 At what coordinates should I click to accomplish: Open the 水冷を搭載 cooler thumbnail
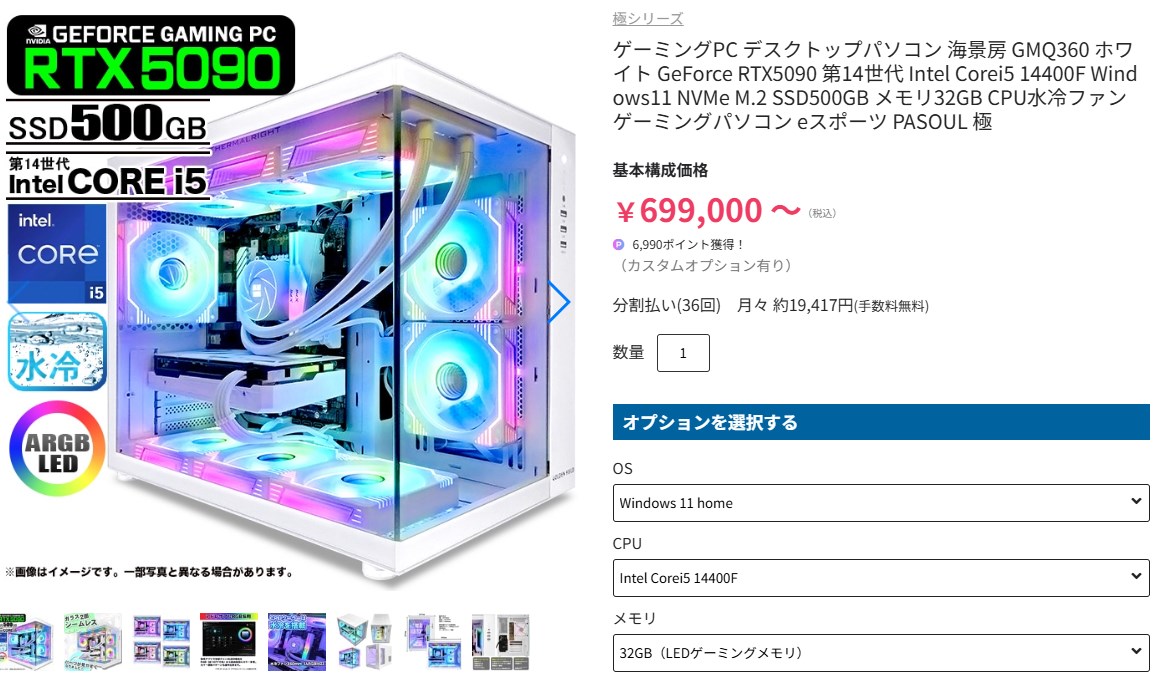296,641
